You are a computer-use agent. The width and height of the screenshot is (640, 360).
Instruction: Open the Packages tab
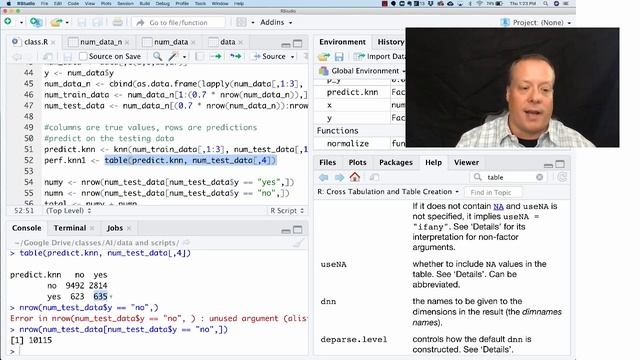click(x=396, y=162)
